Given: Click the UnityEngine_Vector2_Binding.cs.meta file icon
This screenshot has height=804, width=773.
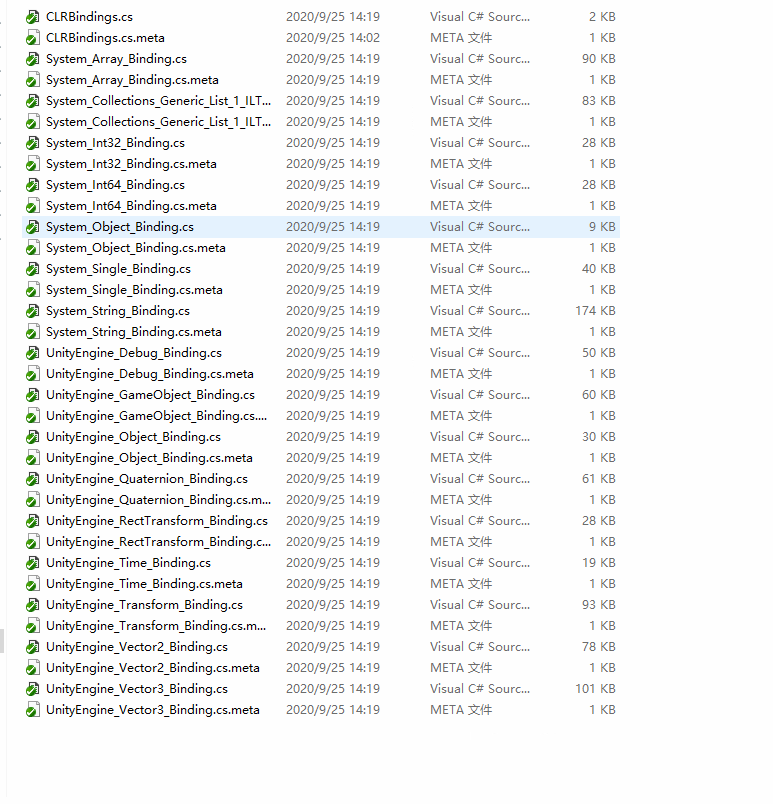Looking at the screenshot, I should pos(34,668).
